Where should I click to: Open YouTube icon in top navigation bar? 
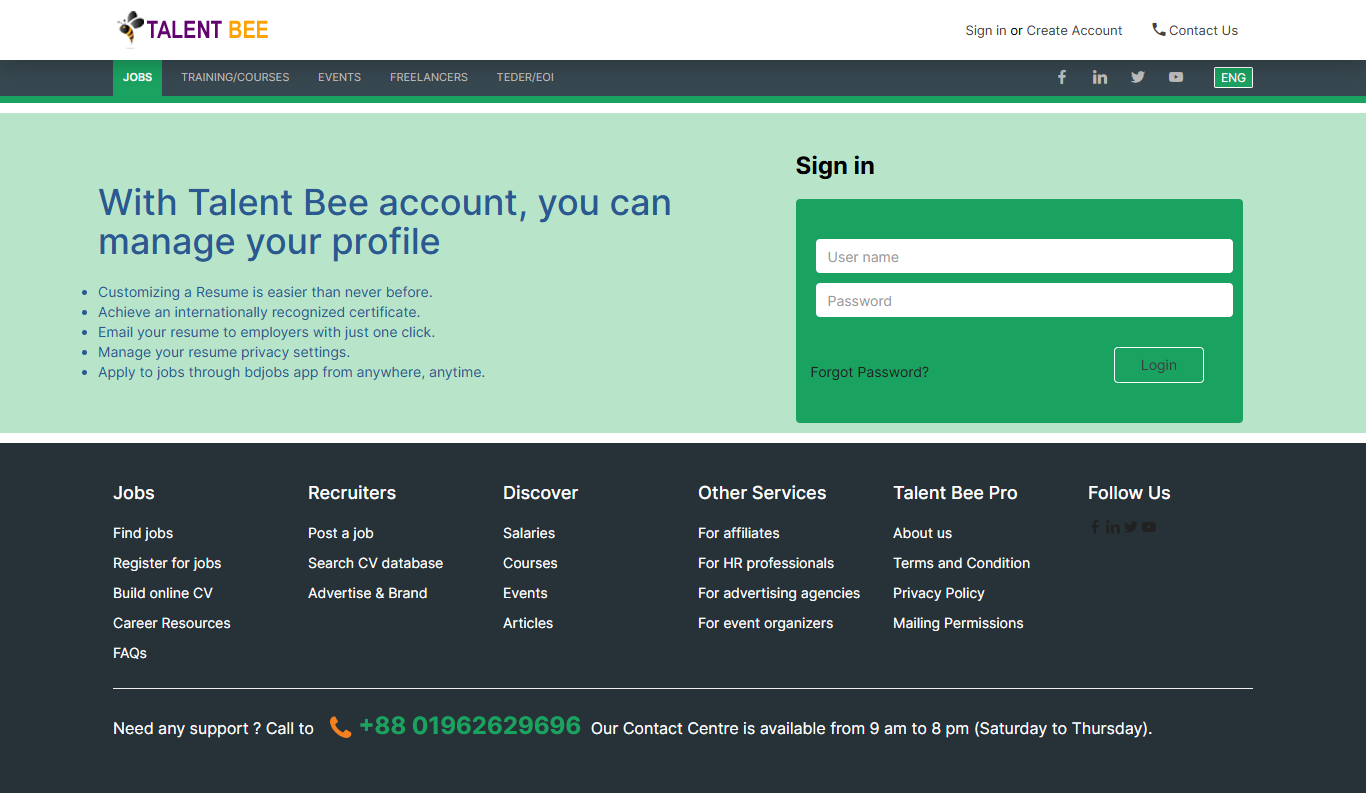pyautogui.click(x=1176, y=77)
